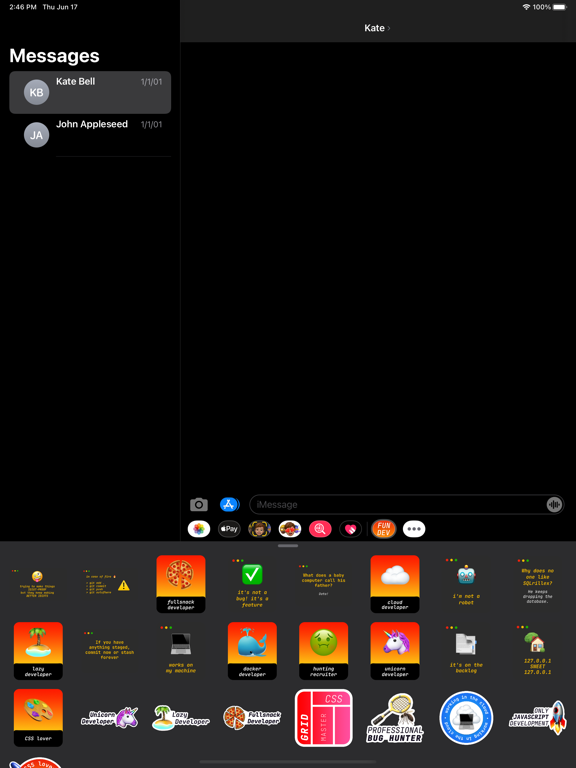
Task: Pick the 'works on my machine' sticker
Action: [x=181, y=650]
